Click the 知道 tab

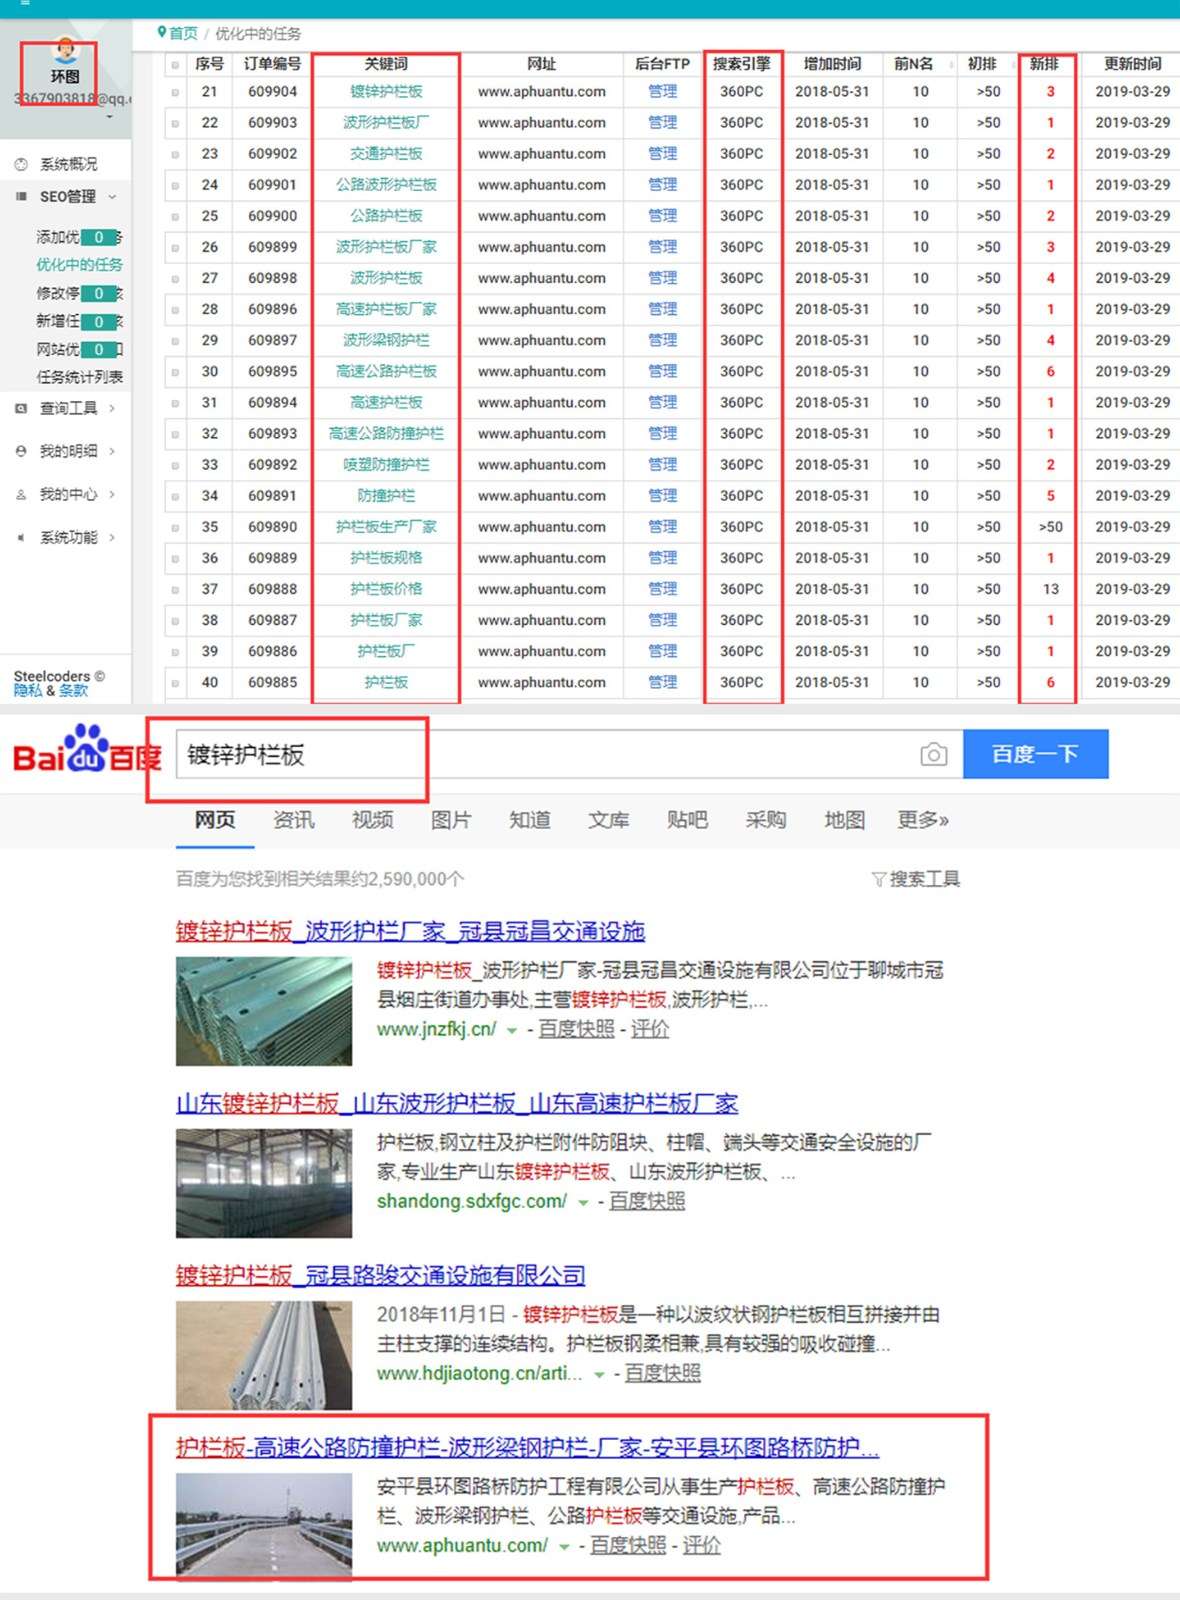(530, 820)
